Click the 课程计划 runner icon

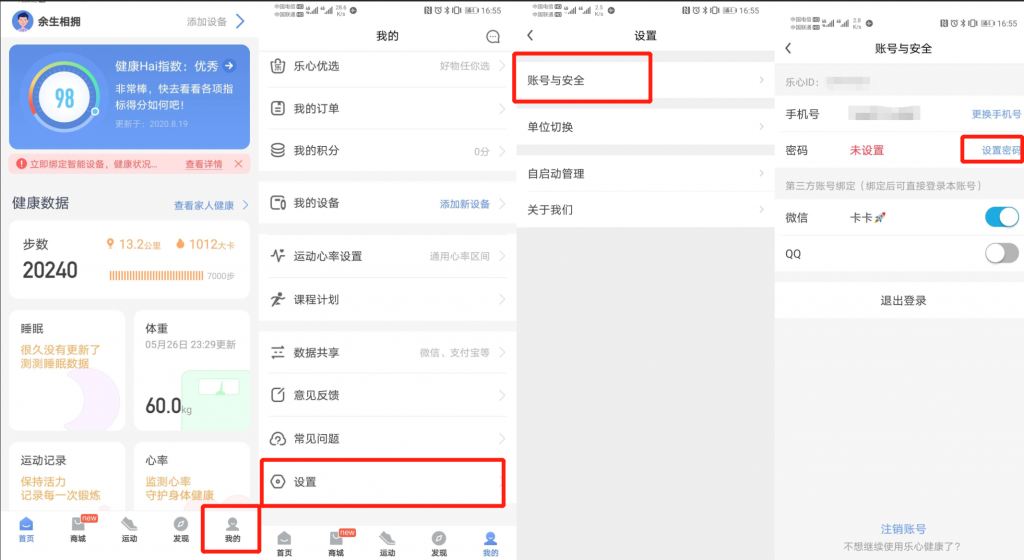(x=278, y=300)
